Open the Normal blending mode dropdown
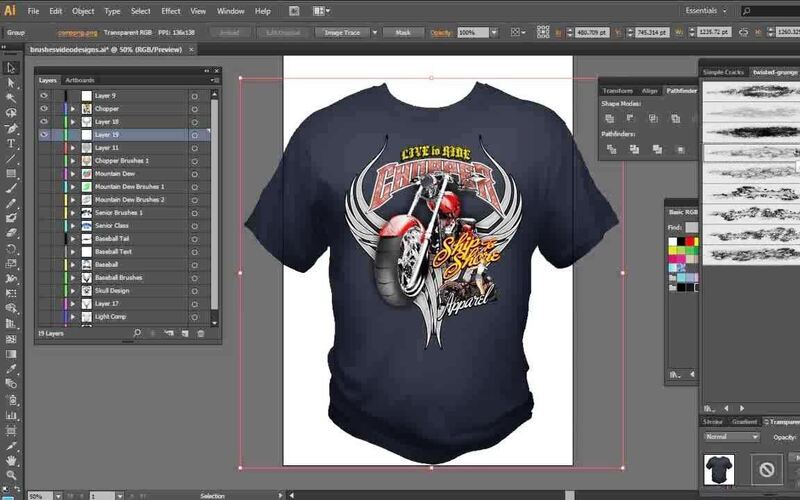Image resolution: width=800 pixels, height=500 pixels. tap(731, 437)
